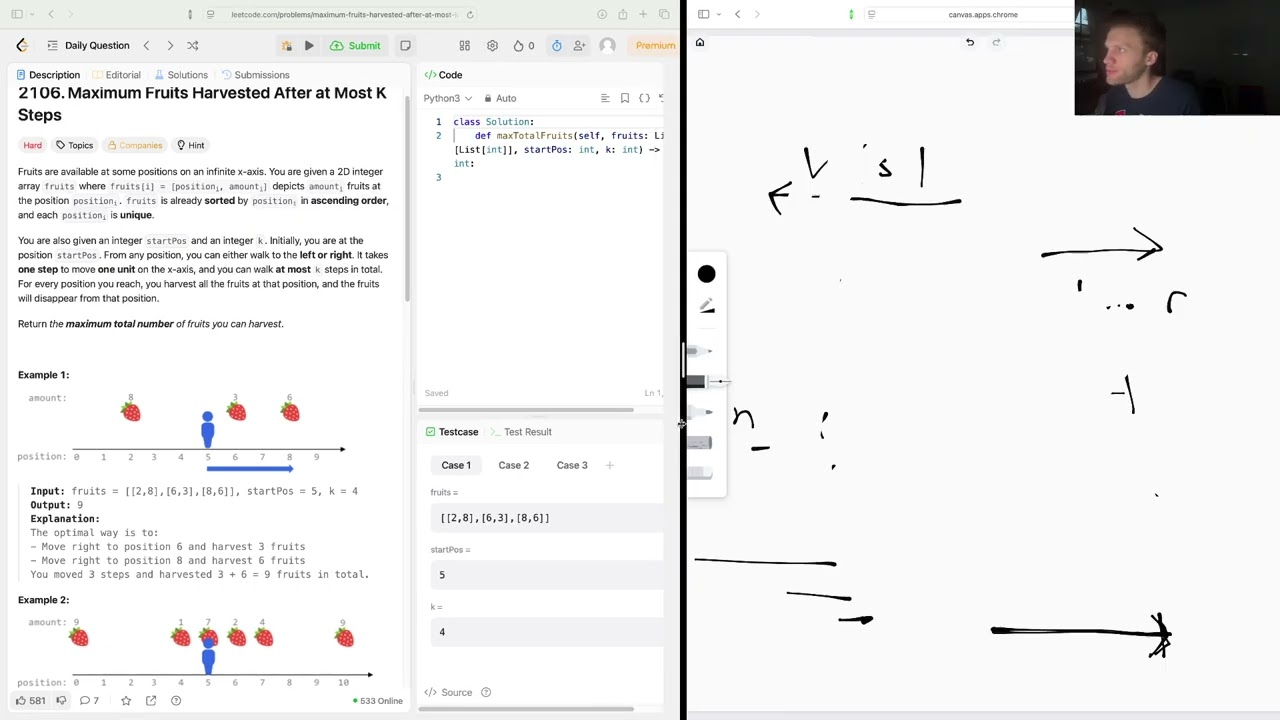Click the share icon in bottom bar
This screenshot has height=720, width=1280.
tap(151, 700)
